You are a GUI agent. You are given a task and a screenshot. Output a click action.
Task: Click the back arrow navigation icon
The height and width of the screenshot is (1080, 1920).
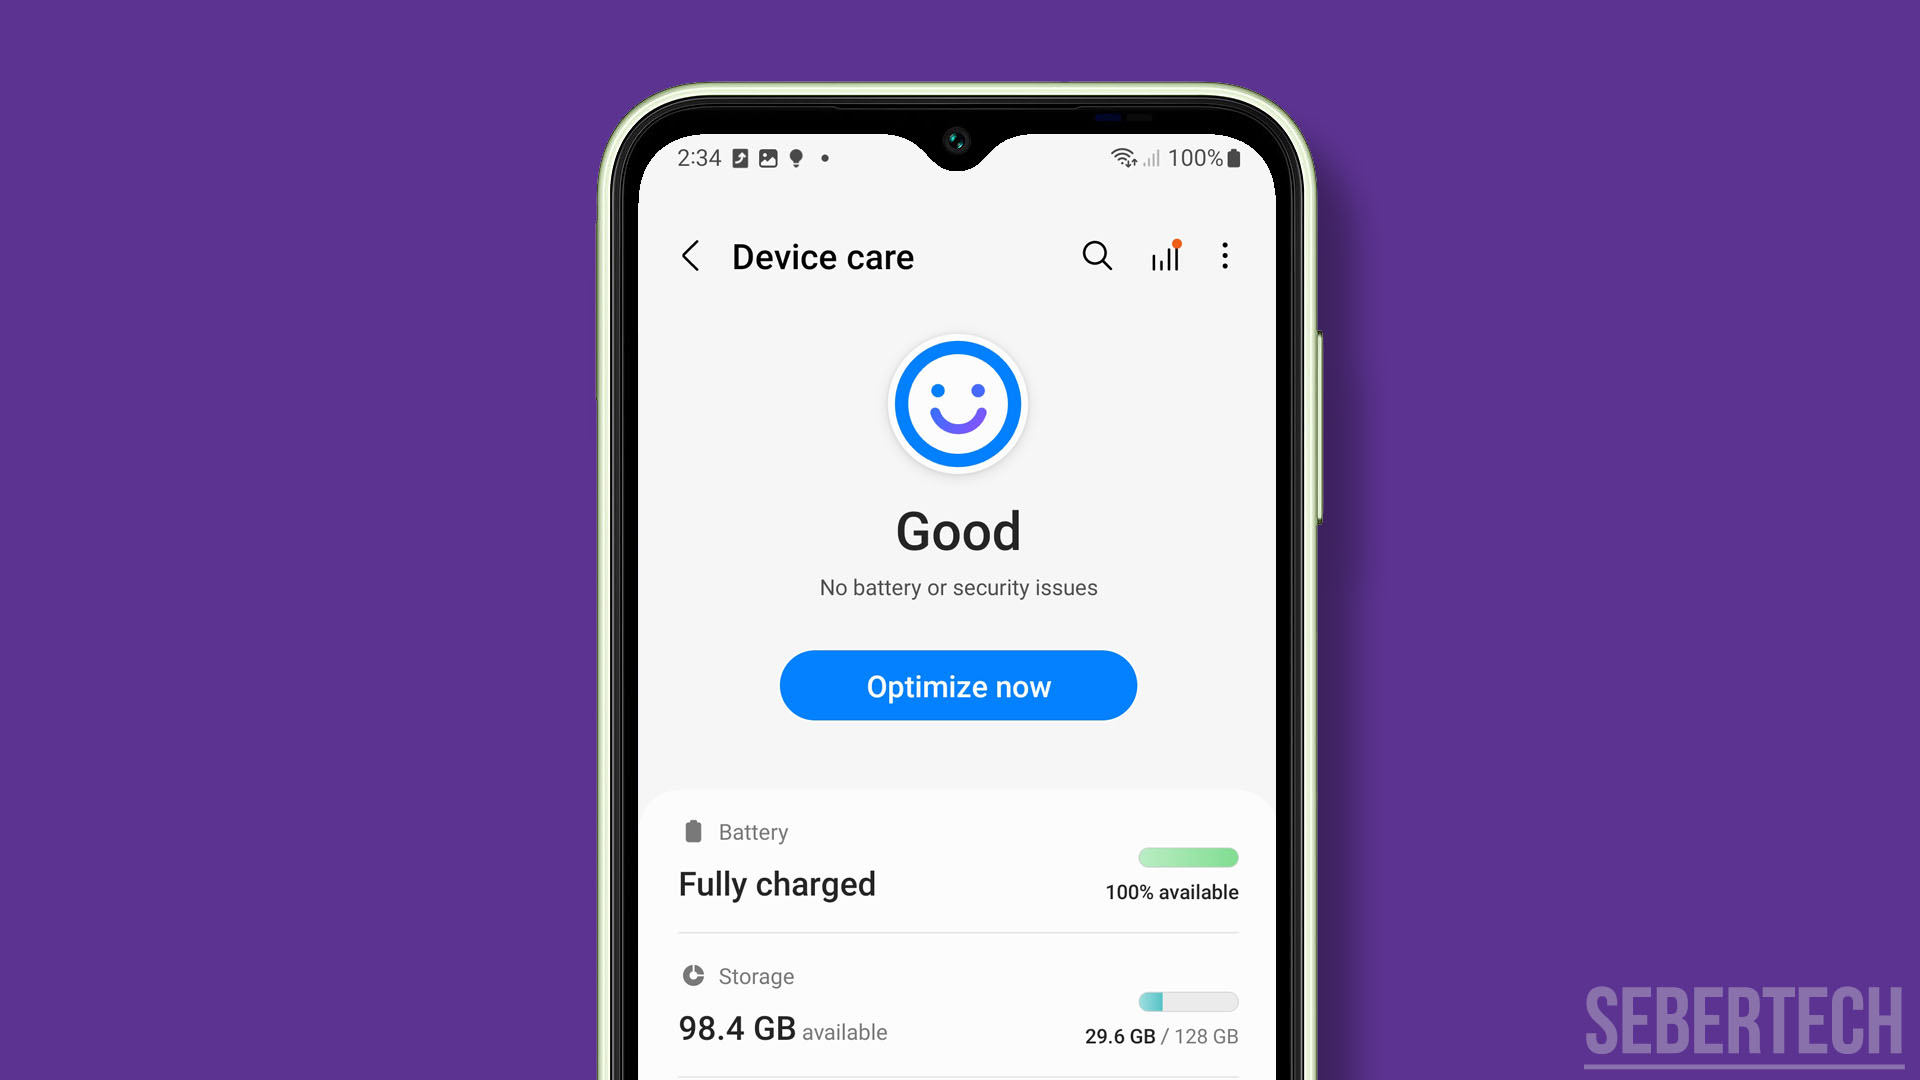click(692, 255)
